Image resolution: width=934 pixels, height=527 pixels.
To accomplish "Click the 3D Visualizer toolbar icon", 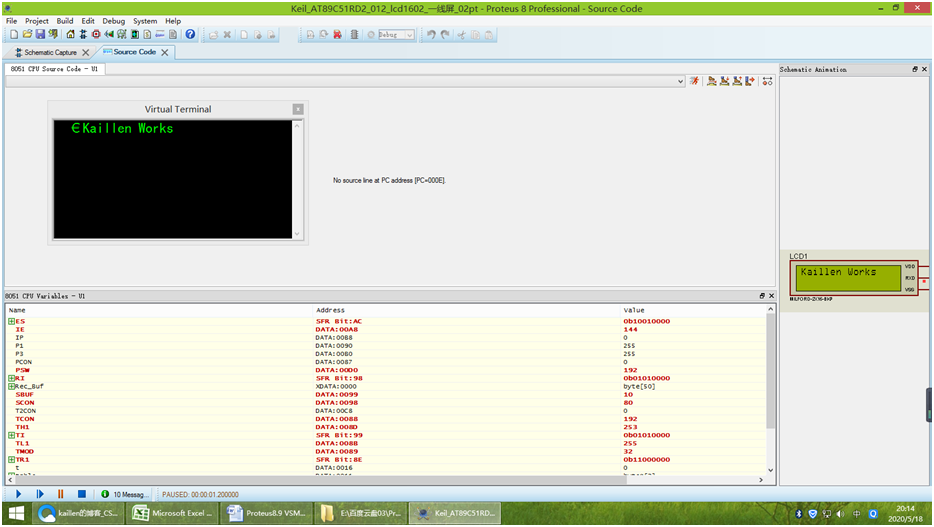I will click(109, 35).
